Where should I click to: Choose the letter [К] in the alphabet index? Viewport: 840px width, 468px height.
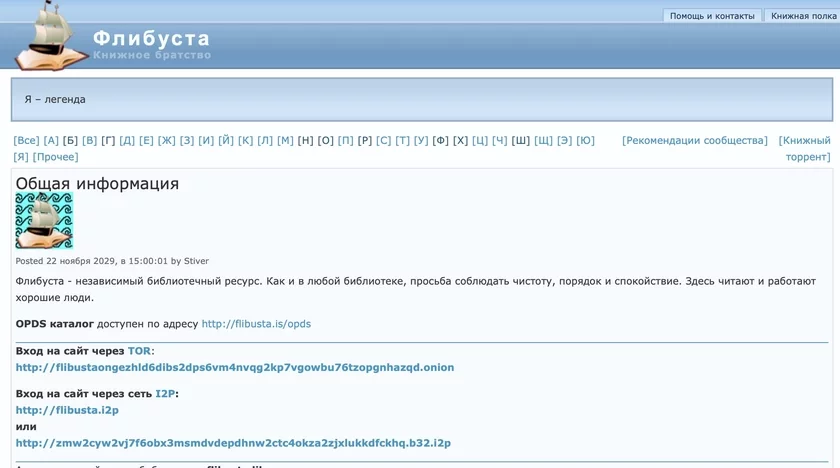click(245, 141)
